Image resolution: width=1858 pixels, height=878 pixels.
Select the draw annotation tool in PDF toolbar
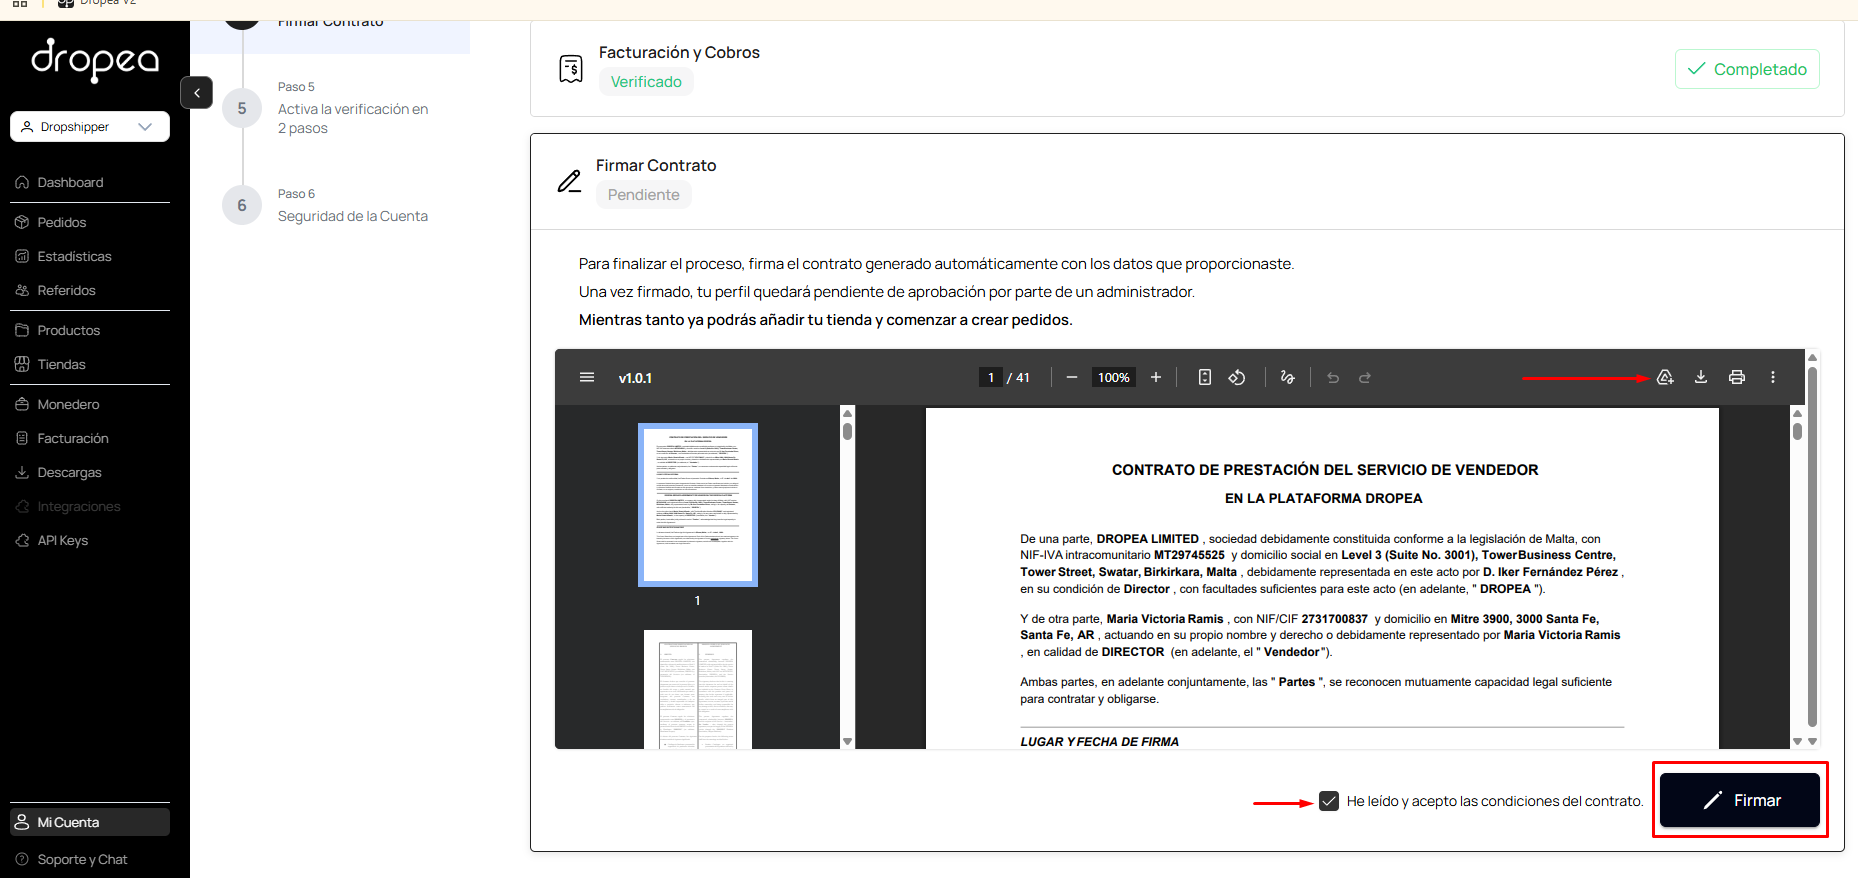click(1287, 377)
